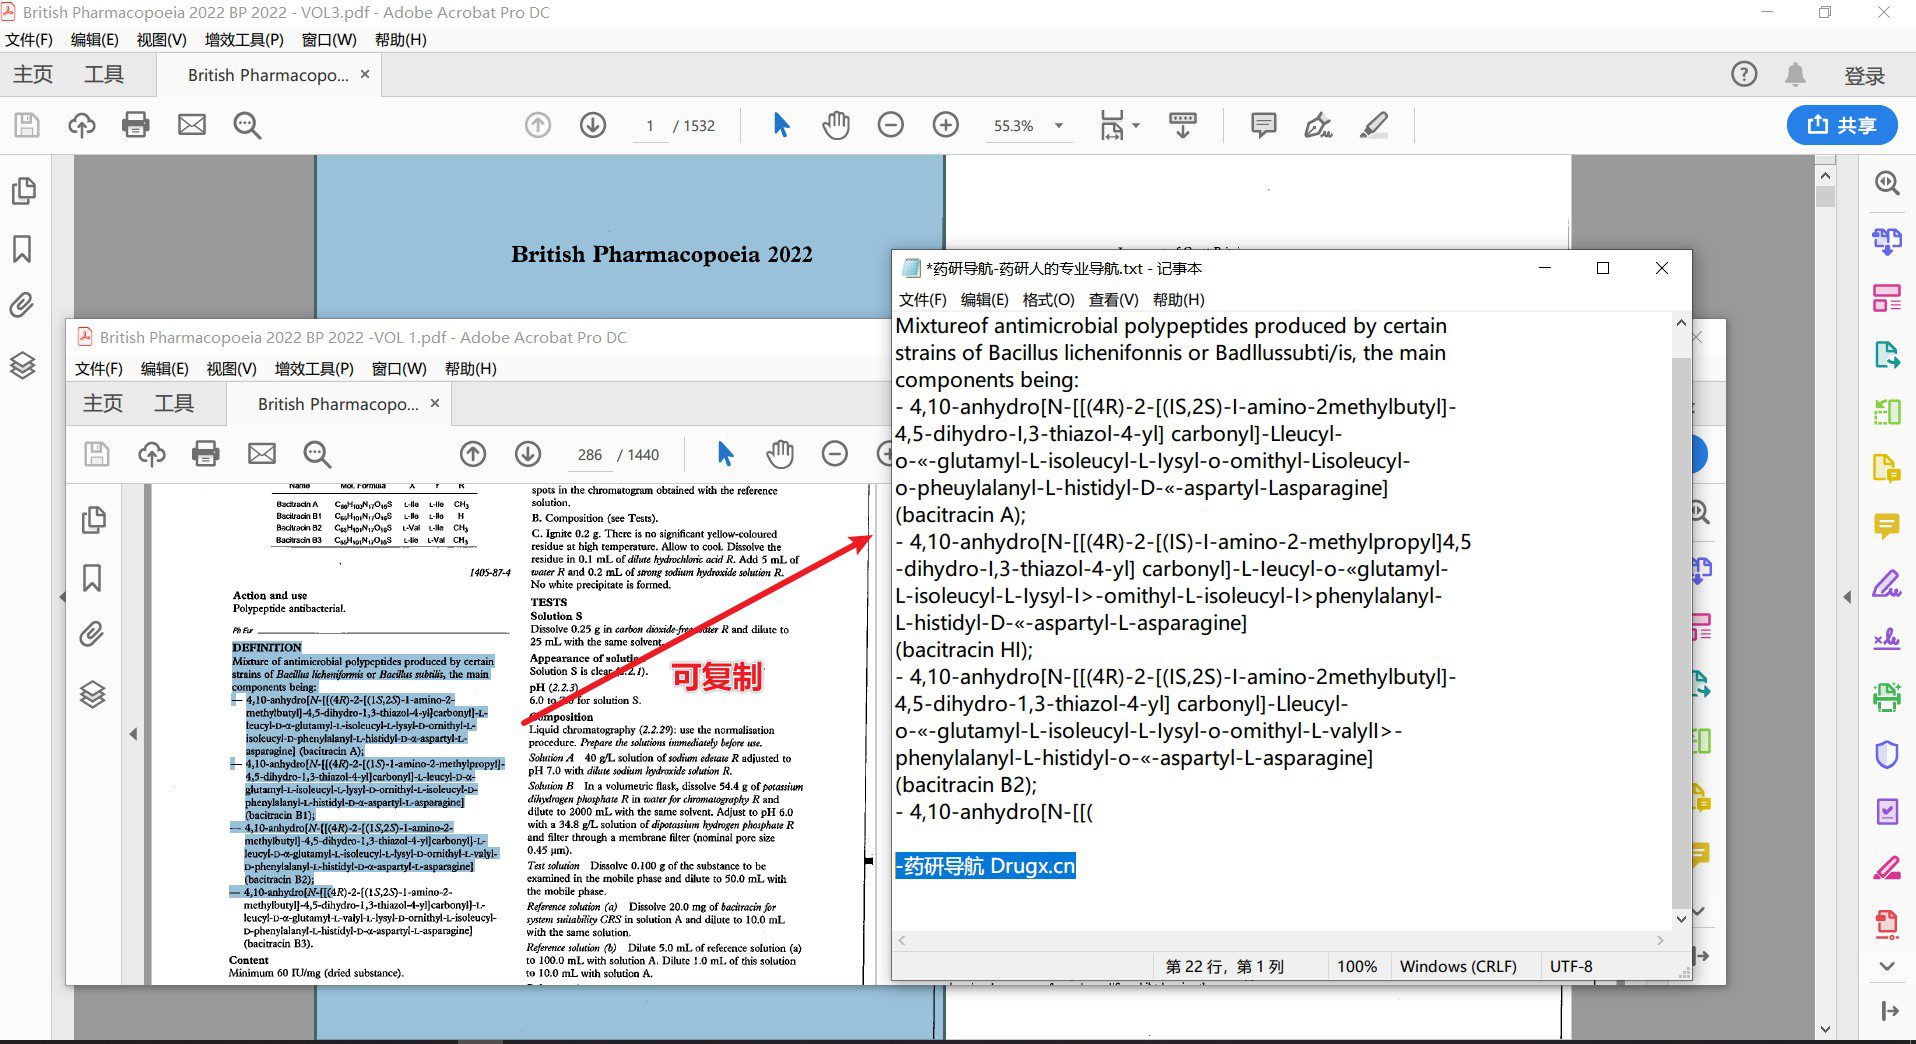Screen dimensions: 1916x1044
Task: Click Notepad vertical scrollbar down arrow
Action: (1681, 918)
